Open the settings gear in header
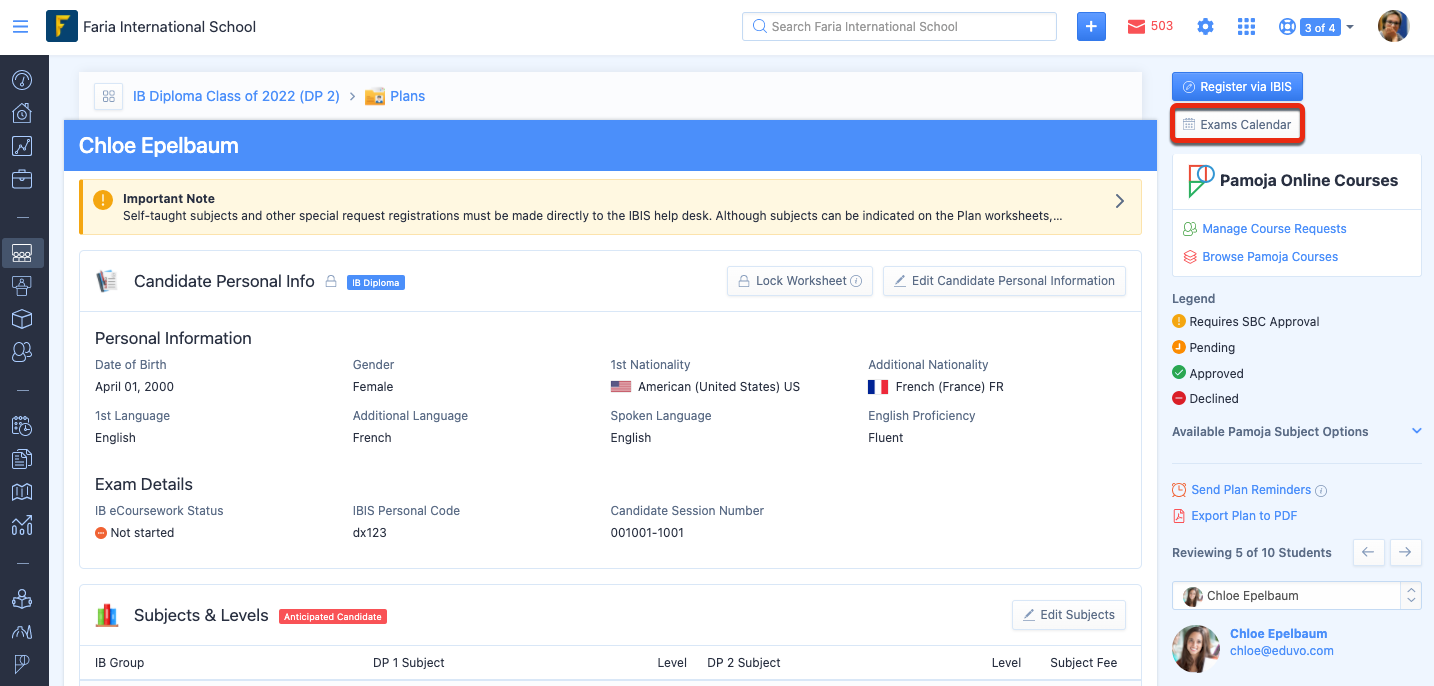Screen dimensions: 1434x686 pos(1205,27)
